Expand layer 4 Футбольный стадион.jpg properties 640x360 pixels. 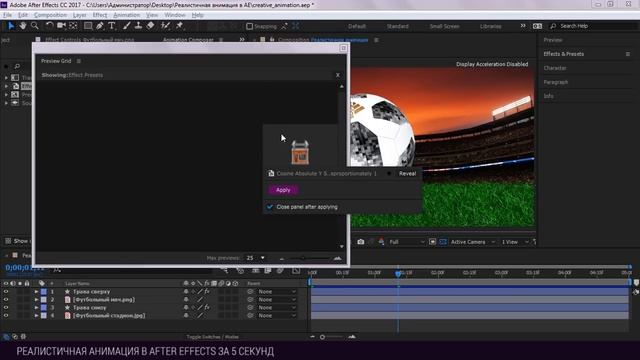(36, 316)
